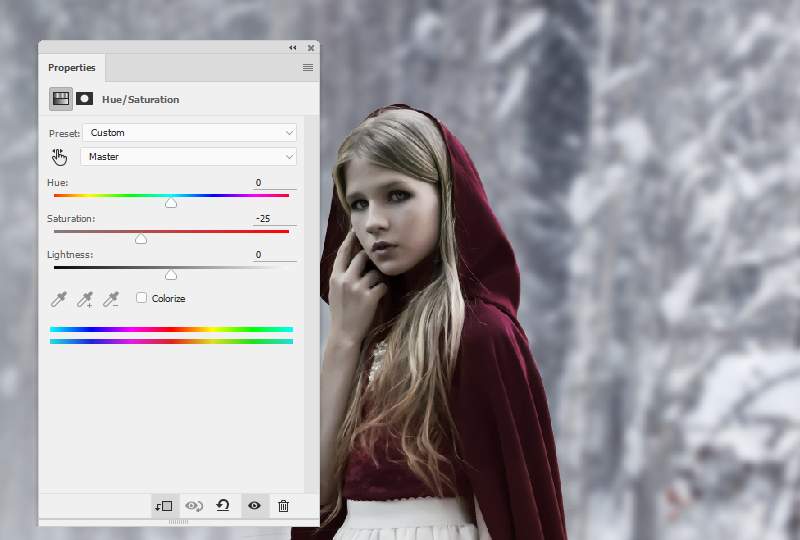Screen dimensions: 800x540
Task: Open the Master color range dropdown
Action: click(x=190, y=156)
